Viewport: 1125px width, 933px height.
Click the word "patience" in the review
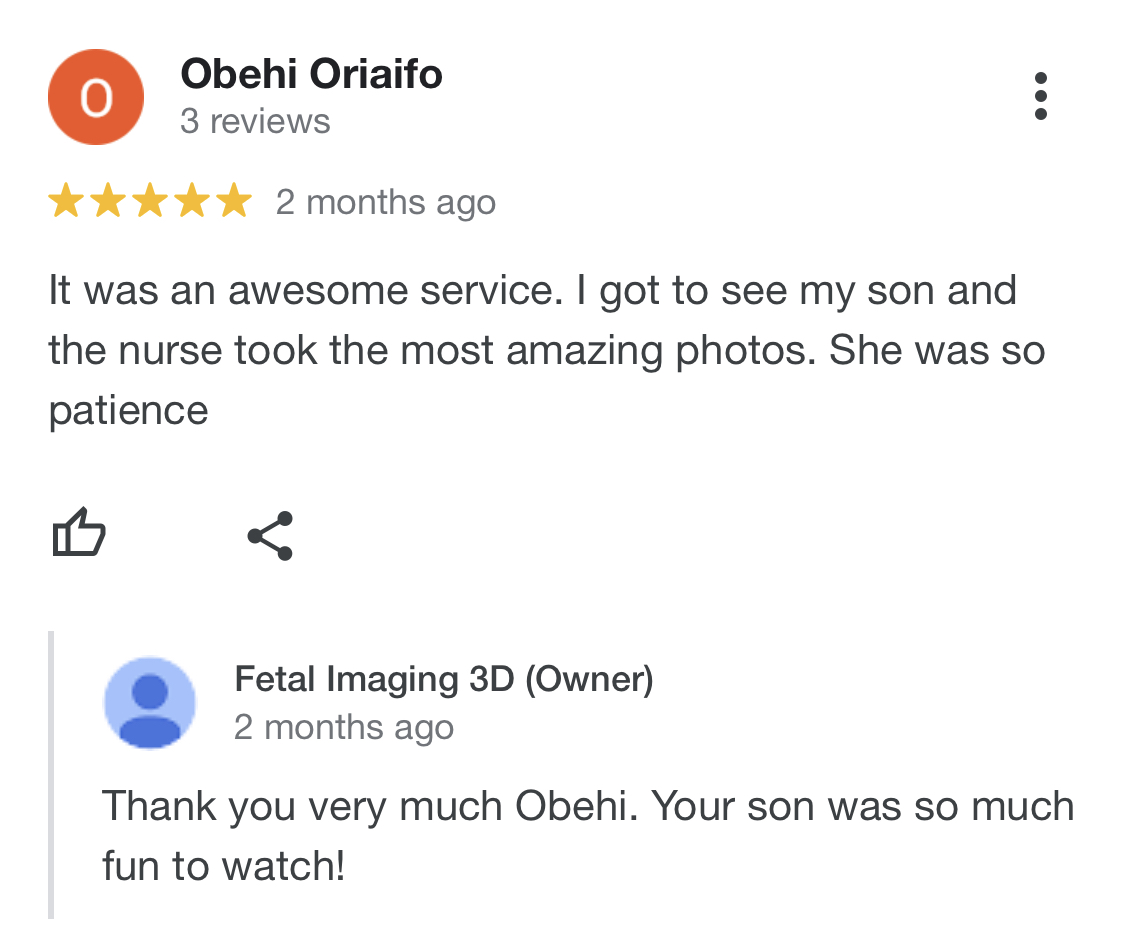click(128, 410)
